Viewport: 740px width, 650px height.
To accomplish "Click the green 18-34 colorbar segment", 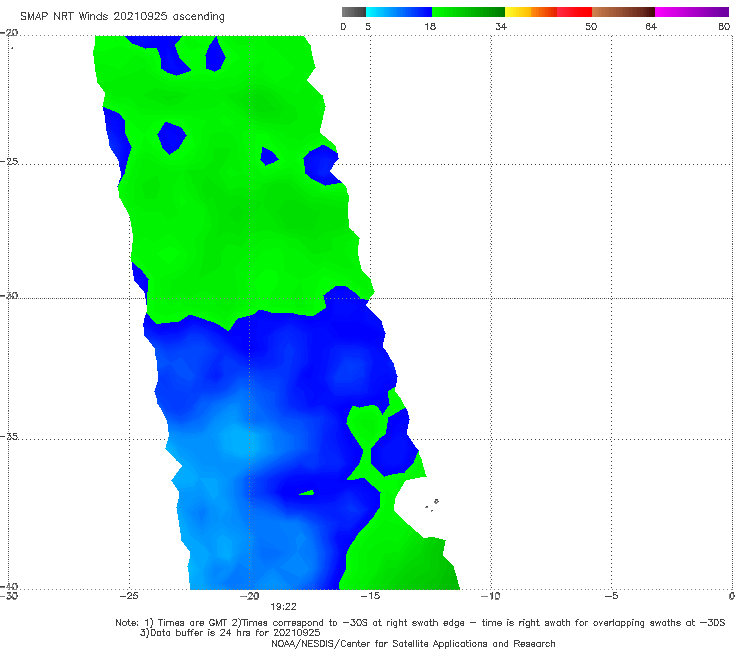I will click(468, 12).
